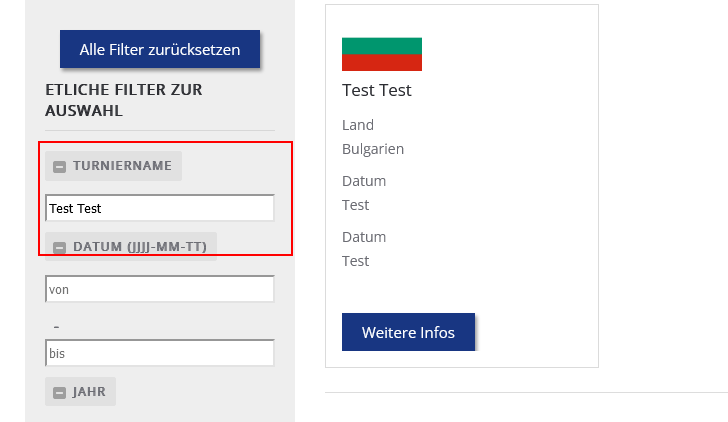Click the minus icon beside Datum (JJJJ-MM-TT)
728x422 pixels.
click(60, 247)
